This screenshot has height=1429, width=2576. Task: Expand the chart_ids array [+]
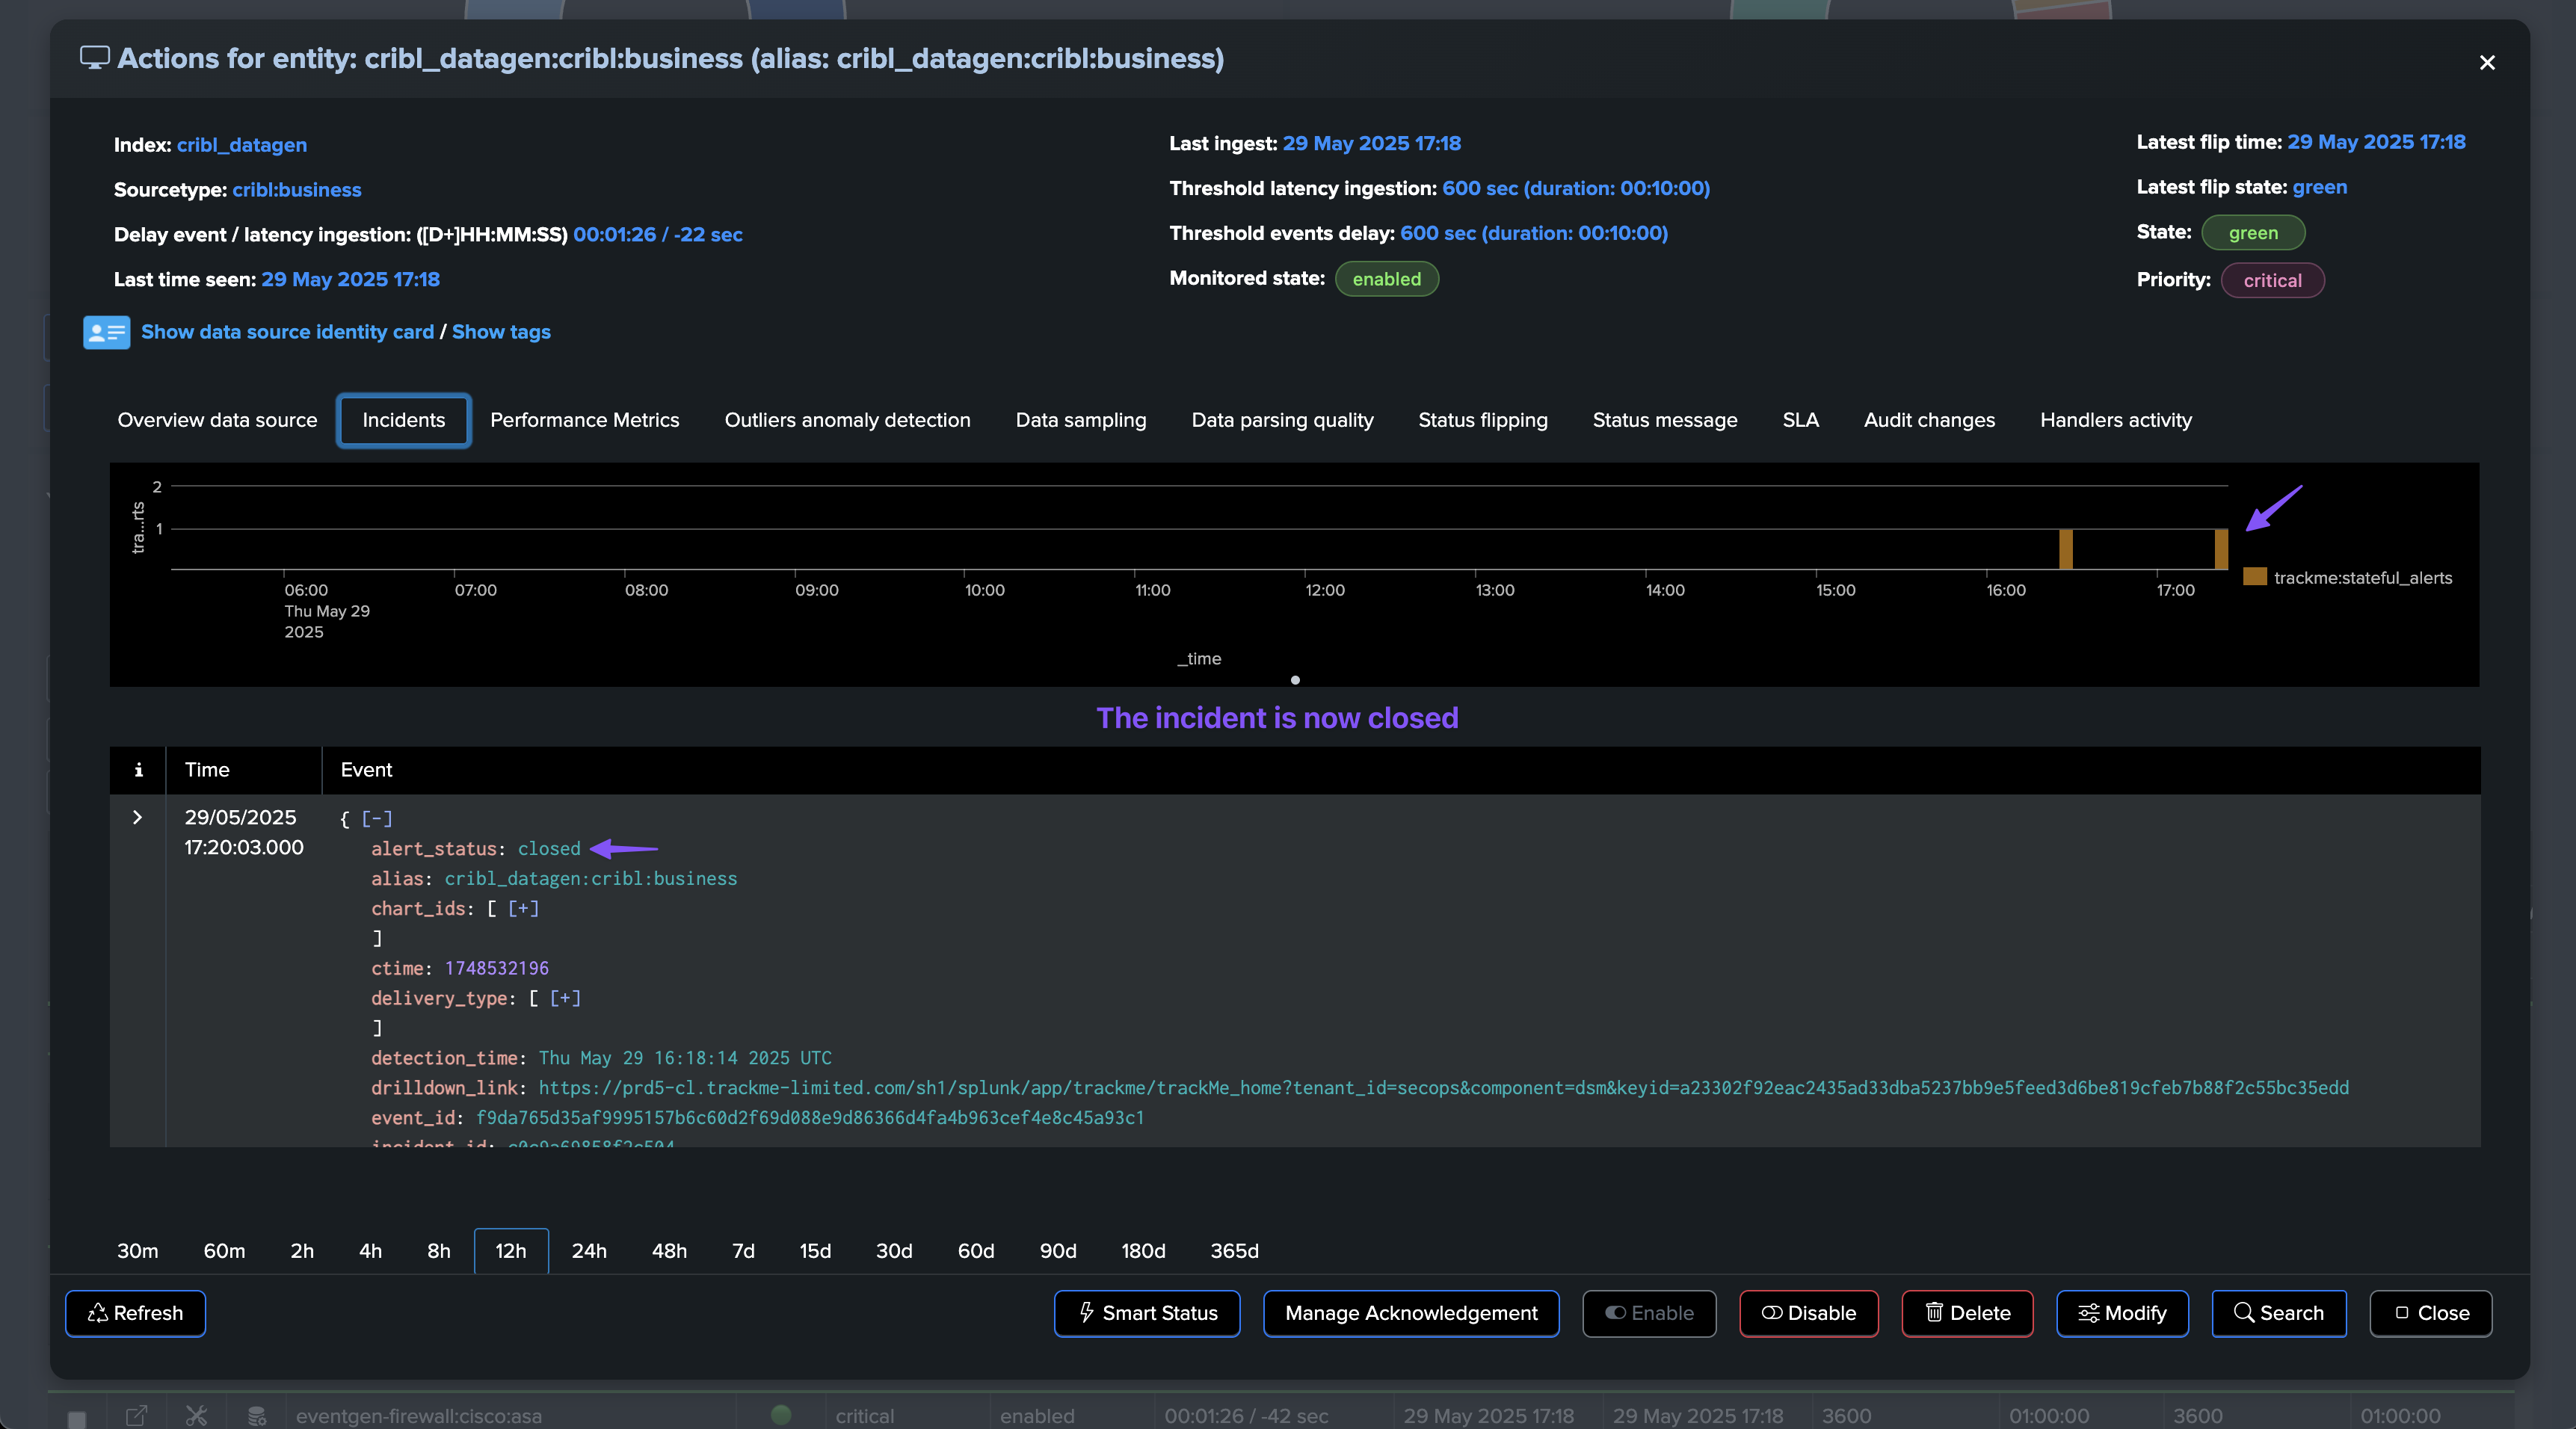pyautogui.click(x=523, y=908)
